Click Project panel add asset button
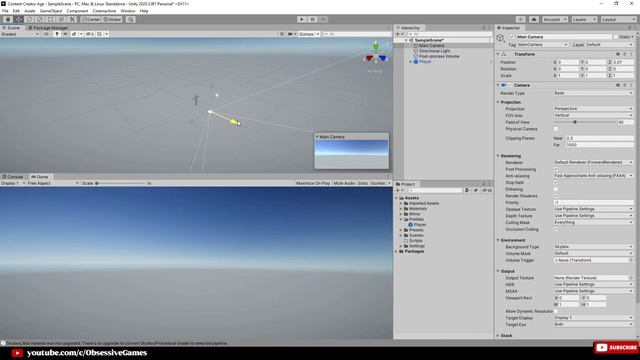The height and width of the screenshot is (360, 640). [400, 190]
